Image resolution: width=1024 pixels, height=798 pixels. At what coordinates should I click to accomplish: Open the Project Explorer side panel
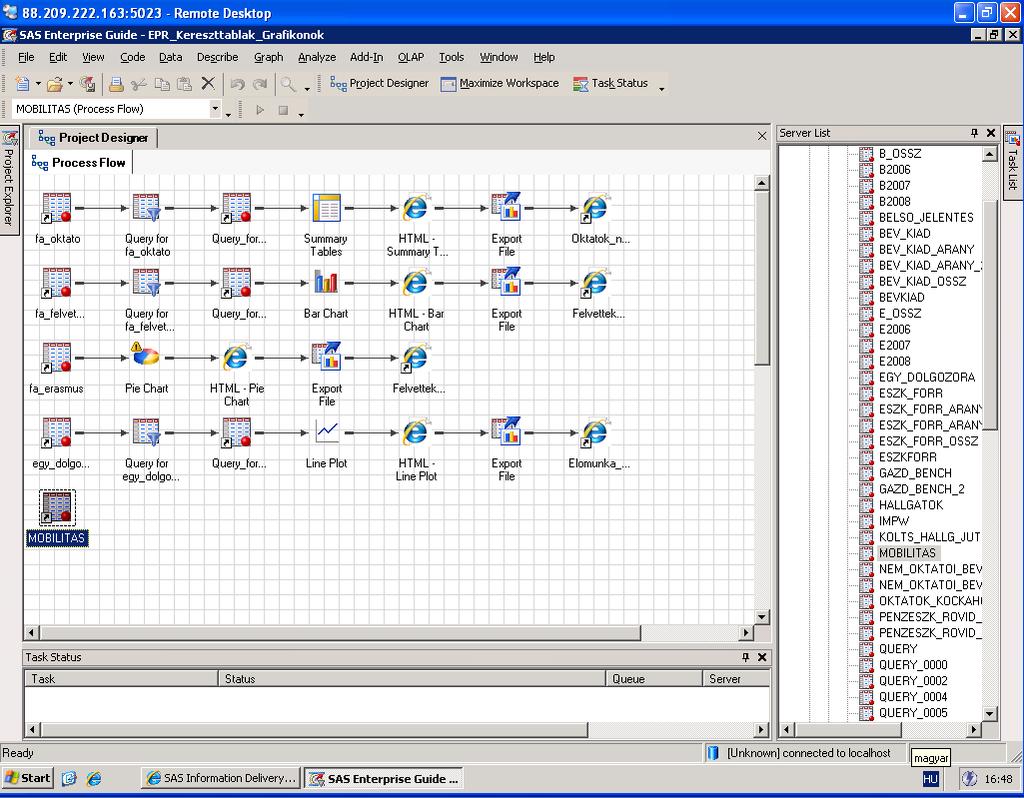8,179
